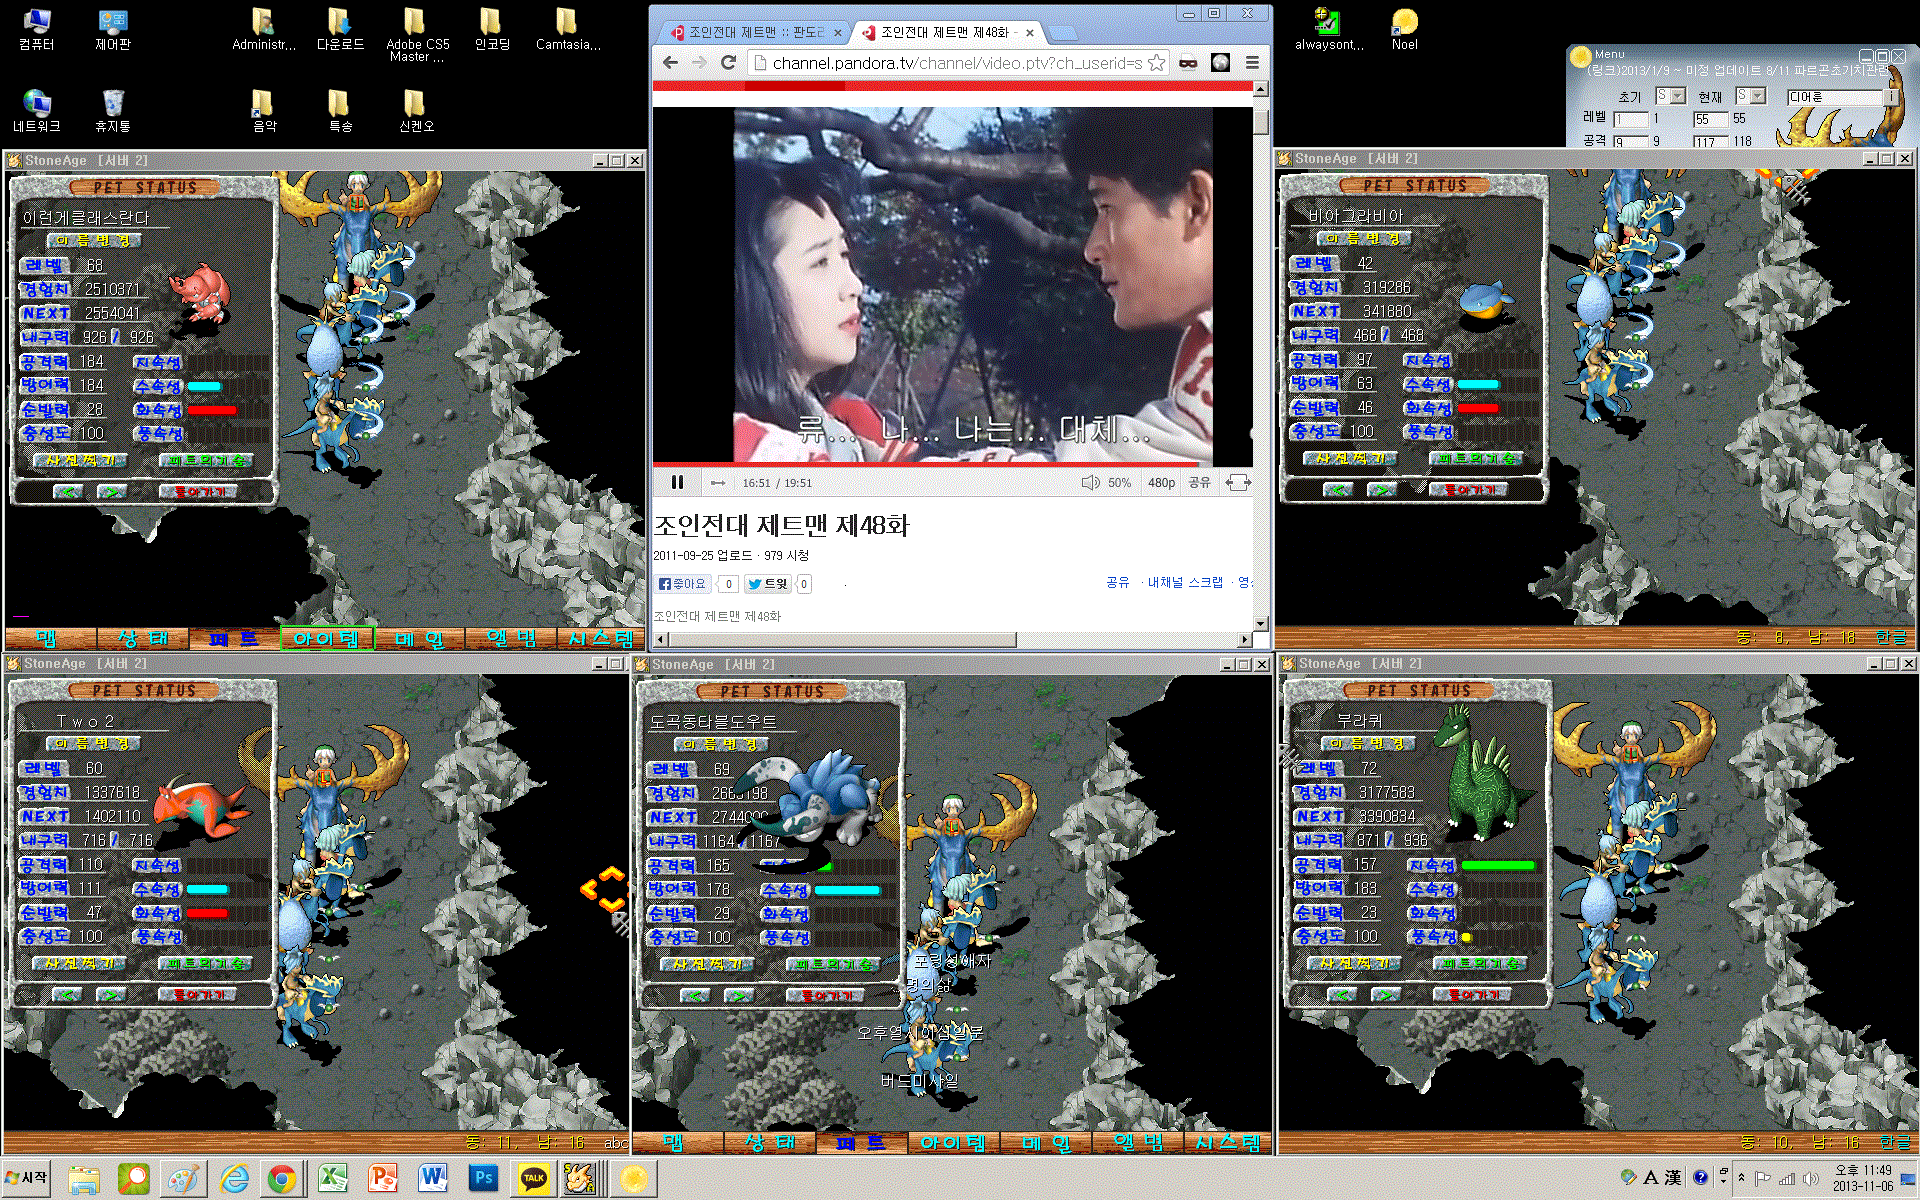Image resolution: width=1920 pixels, height=1200 pixels.
Task: Open Excel from taskbar
Action: [x=332, y=1180]
